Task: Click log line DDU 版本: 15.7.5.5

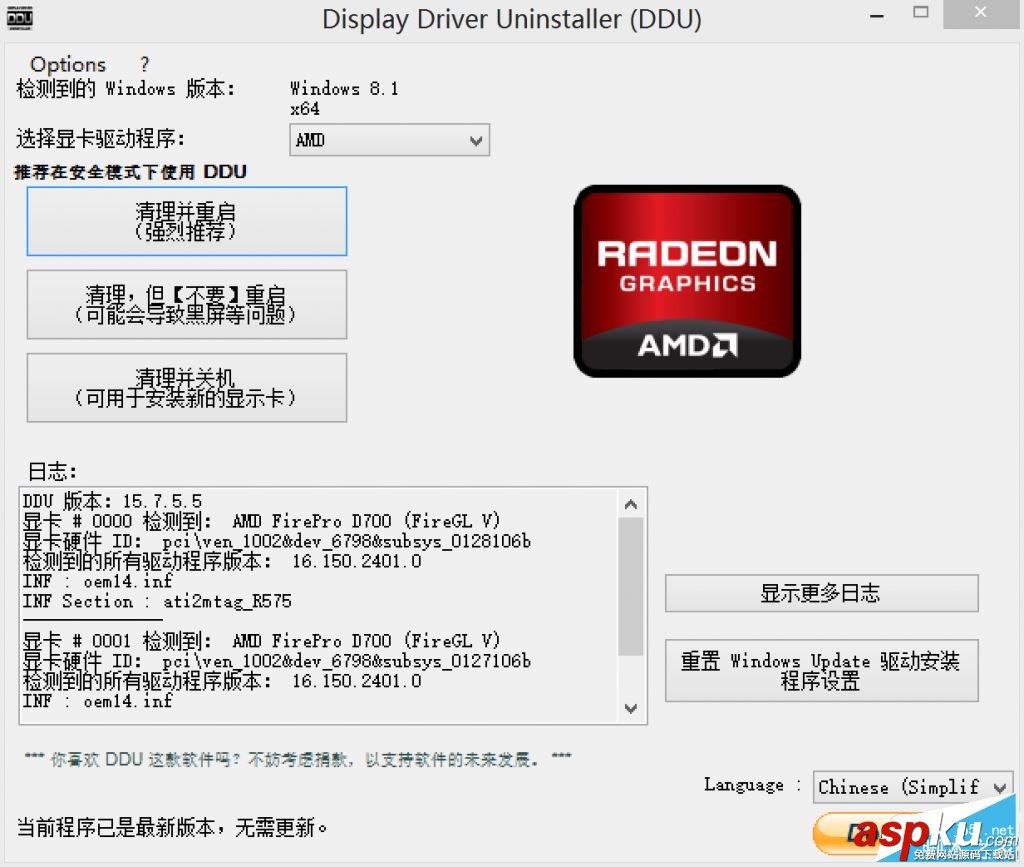Action: (112, 501)
